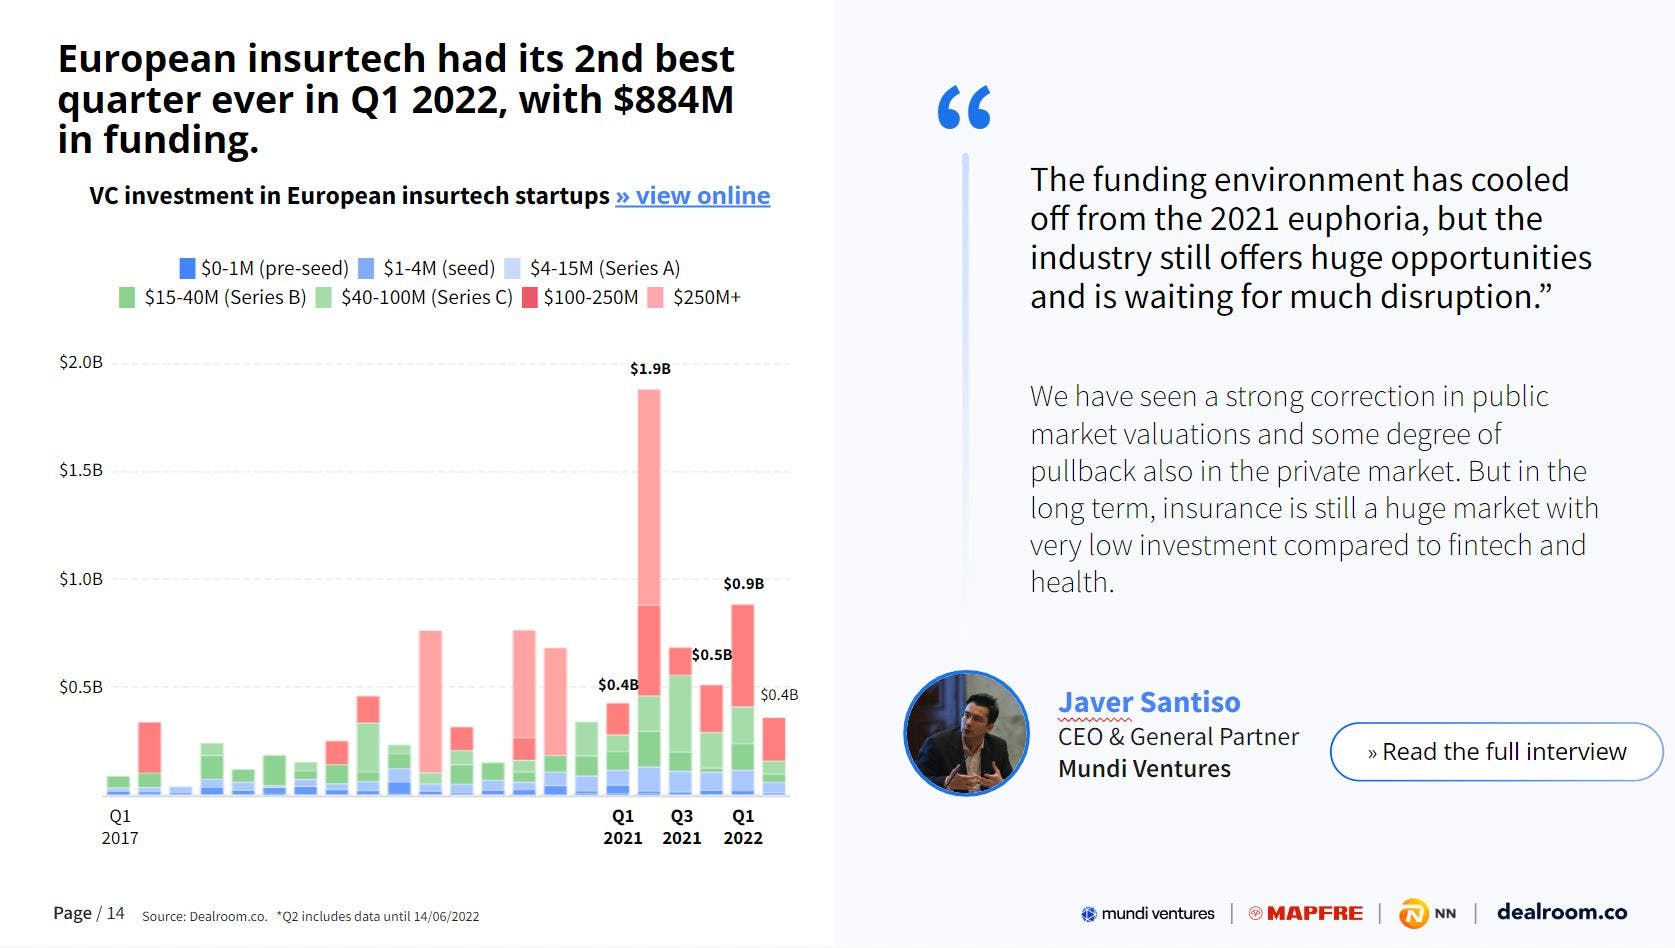Select the $4-15M (Series A) legend swatch
Image resolution: width=1675 pixels, height=948 pixels.
513,268
